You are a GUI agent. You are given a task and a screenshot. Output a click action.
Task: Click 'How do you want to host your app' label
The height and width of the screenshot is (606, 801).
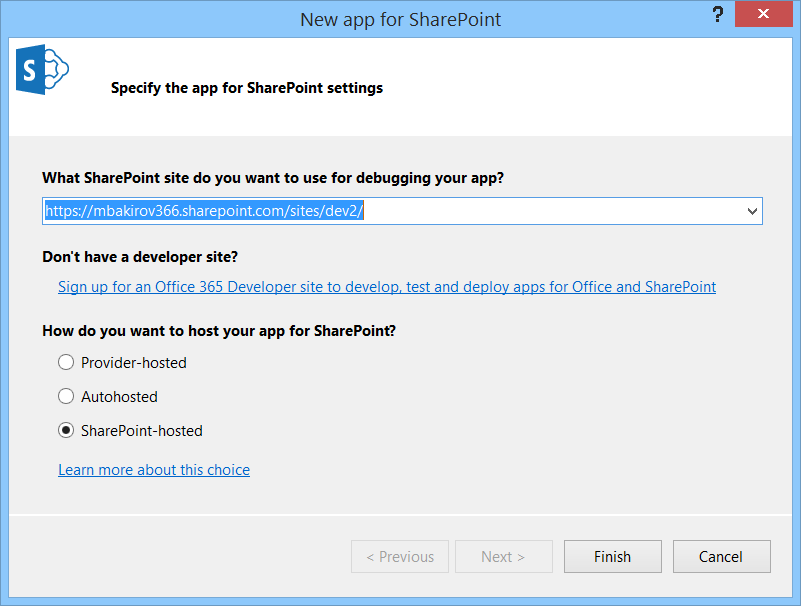[x=219, y=331]
